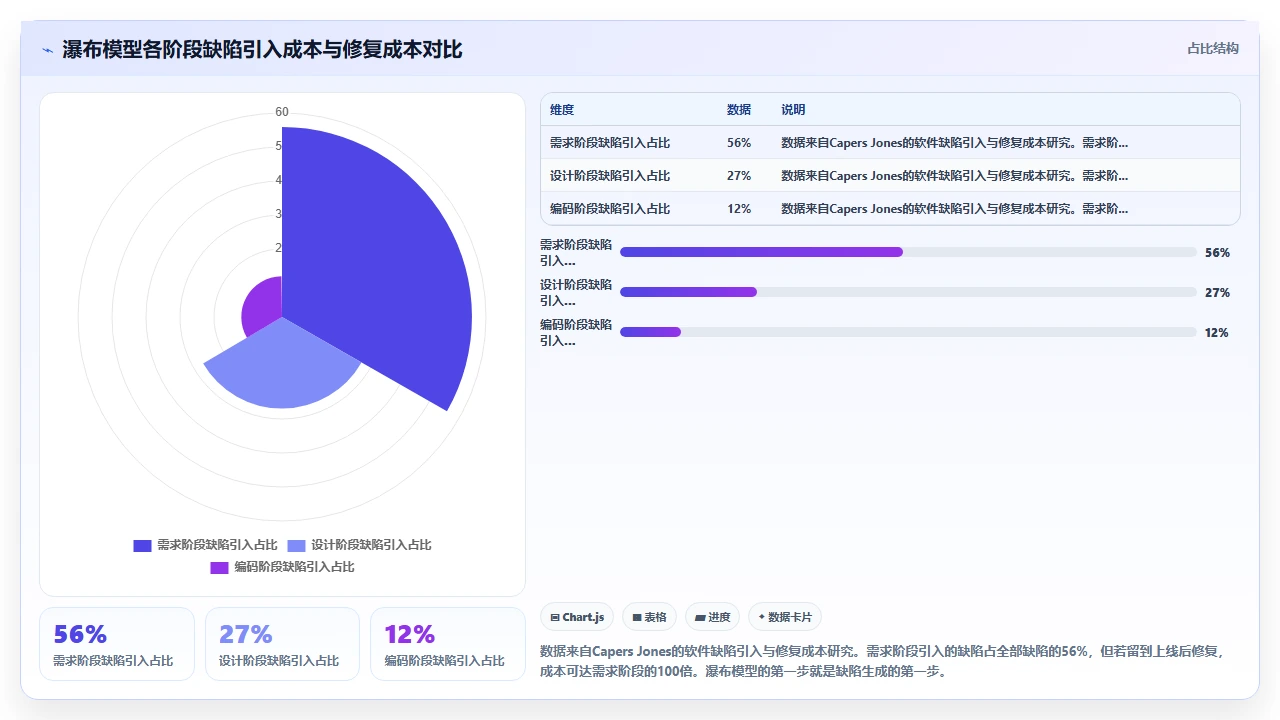Click the 27% table cell

pos(739,176)
